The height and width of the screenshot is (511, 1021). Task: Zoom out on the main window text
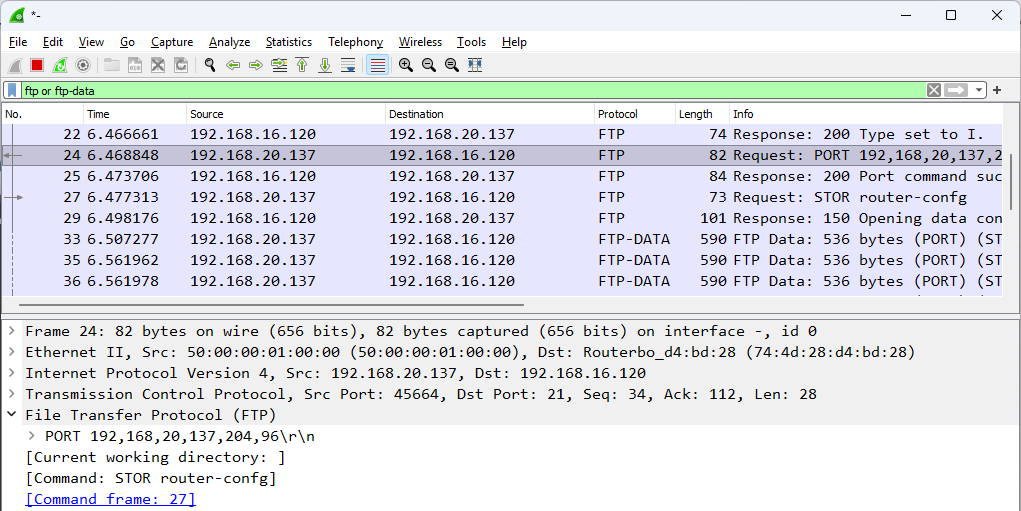428,65
